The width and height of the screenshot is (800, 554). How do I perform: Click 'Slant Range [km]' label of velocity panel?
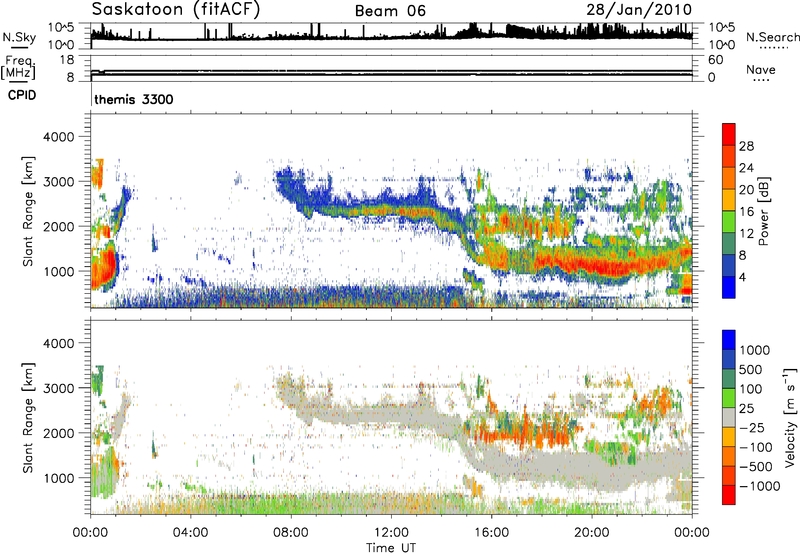[x=28, y=418]
